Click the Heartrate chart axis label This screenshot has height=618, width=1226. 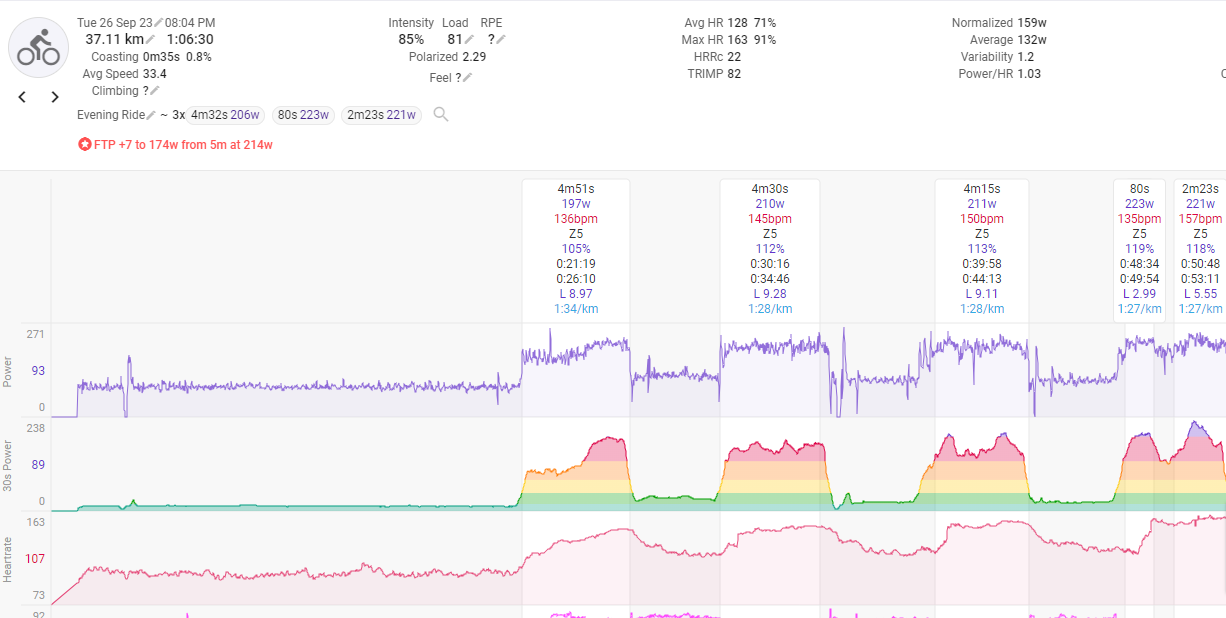coord(8,559)
